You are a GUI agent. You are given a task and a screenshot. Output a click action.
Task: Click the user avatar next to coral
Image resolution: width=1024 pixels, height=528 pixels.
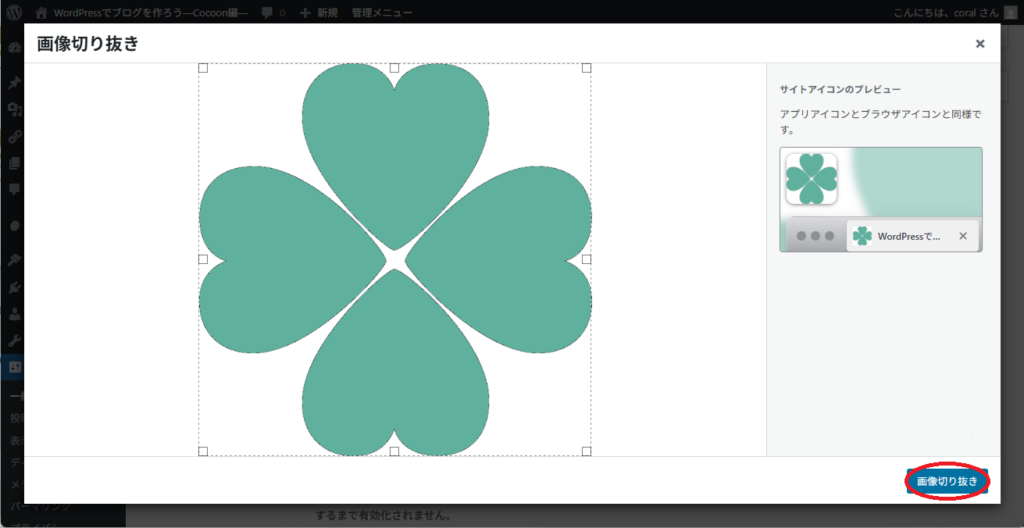1012,15
